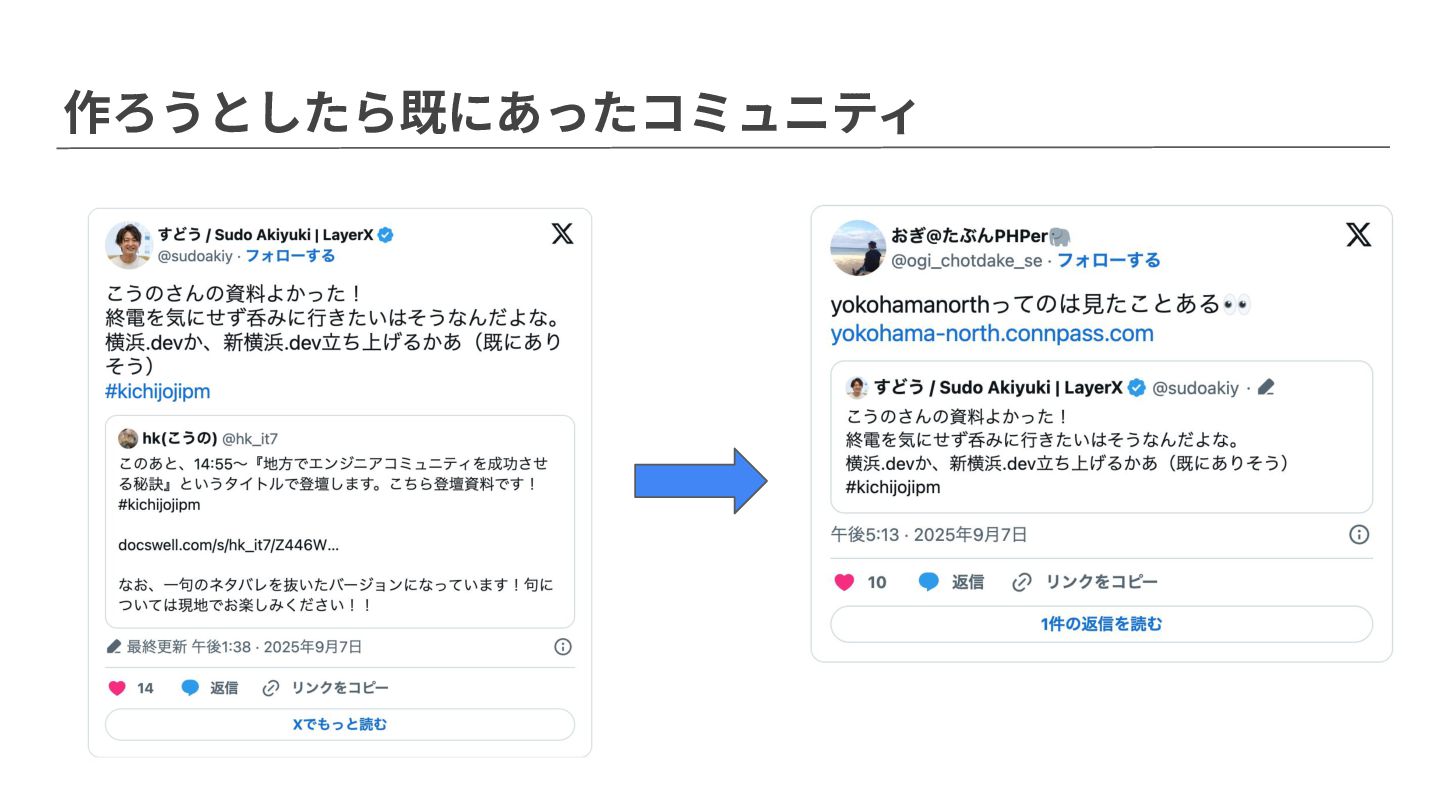1440x810 pixels.
Task: Like the left tweet with 14 hearts
Action: (x=117, y=688)
